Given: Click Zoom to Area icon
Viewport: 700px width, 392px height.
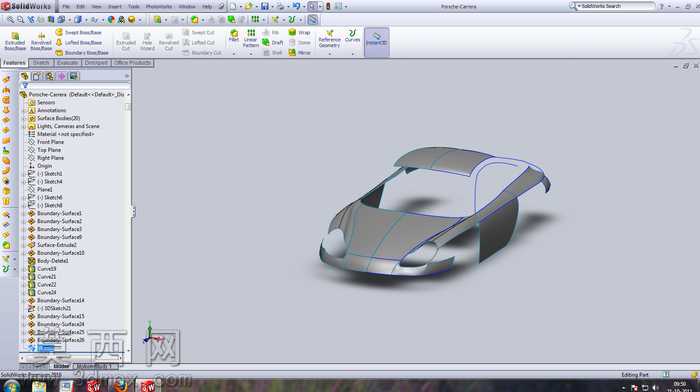Looking at the screenshot, I should click(x=21, y=20).
